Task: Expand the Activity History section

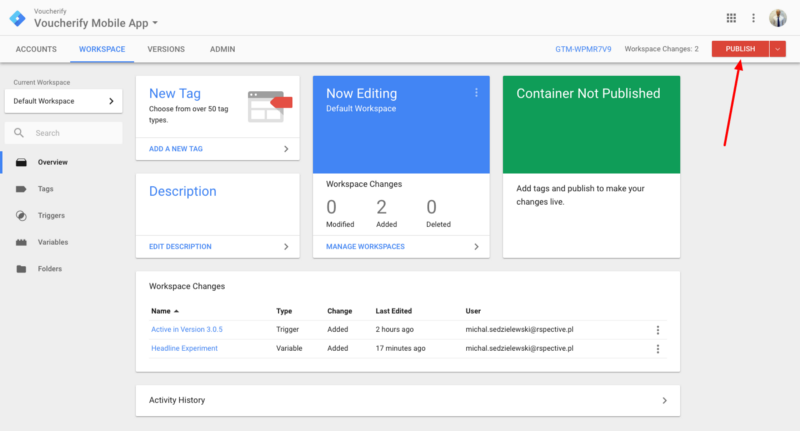Action: tap(408, 400)
